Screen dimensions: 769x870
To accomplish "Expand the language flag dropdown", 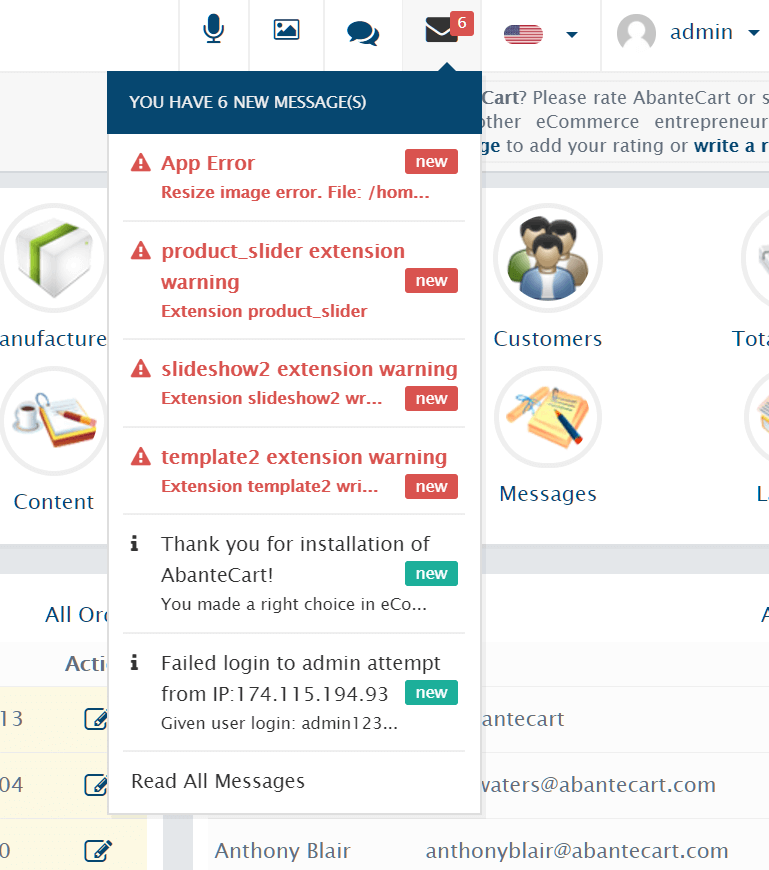I will (x=571, y=34).
